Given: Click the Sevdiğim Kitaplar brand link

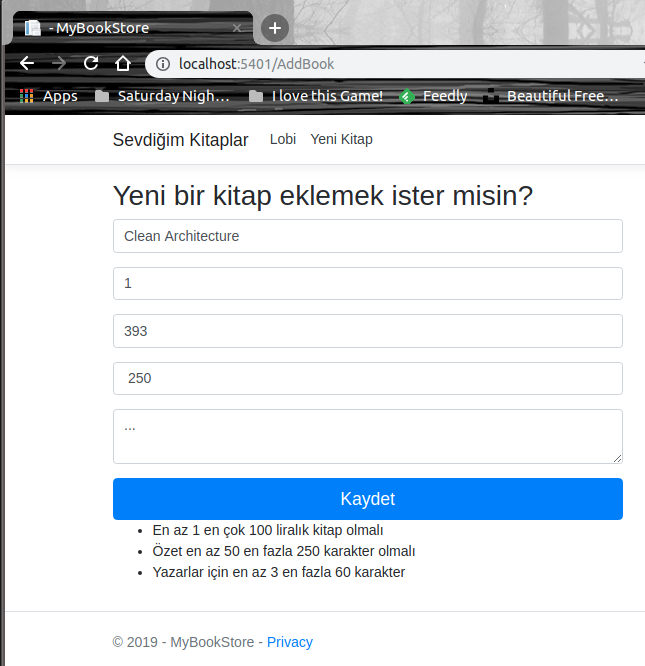Looking at the screenshot, I should [180, 140].
